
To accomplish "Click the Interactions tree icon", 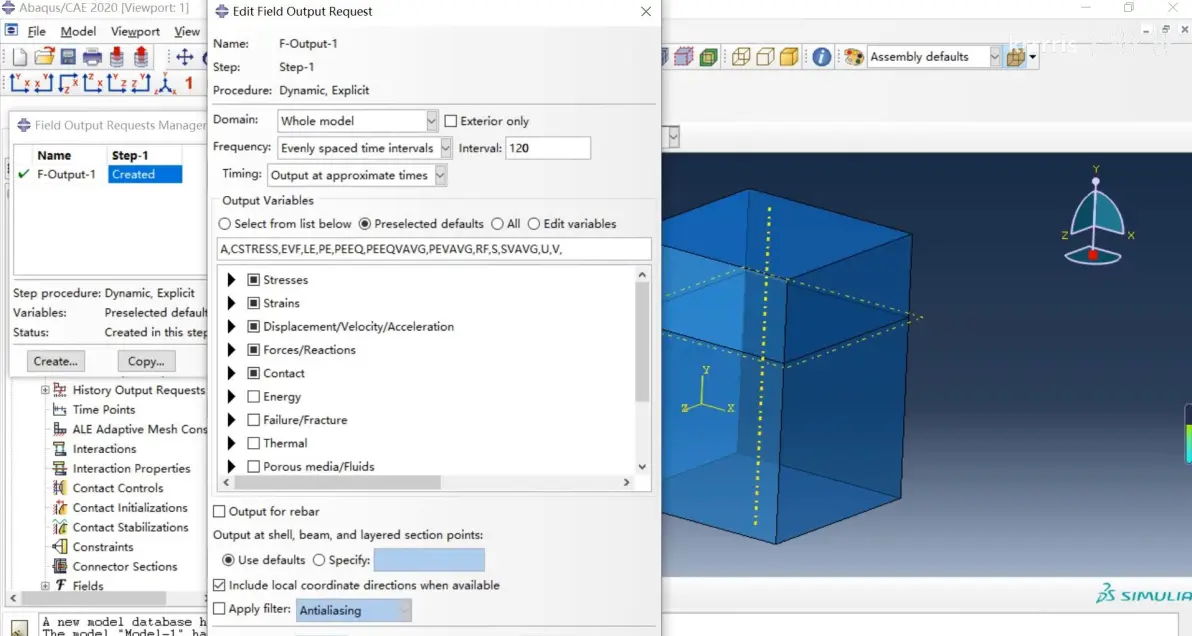I will click(60, 449).
